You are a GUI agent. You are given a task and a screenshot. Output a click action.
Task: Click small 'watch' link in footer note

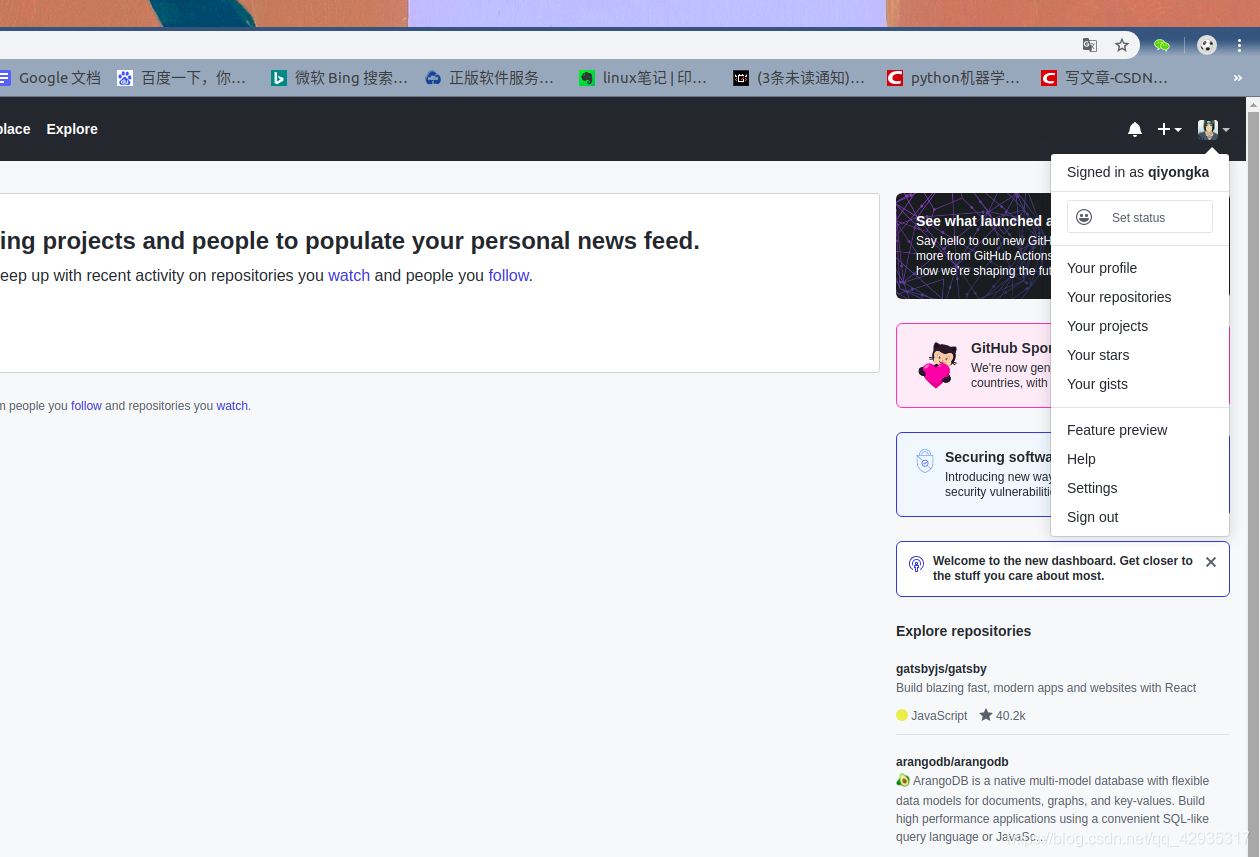pyautogui.click(x=232, y=406)
